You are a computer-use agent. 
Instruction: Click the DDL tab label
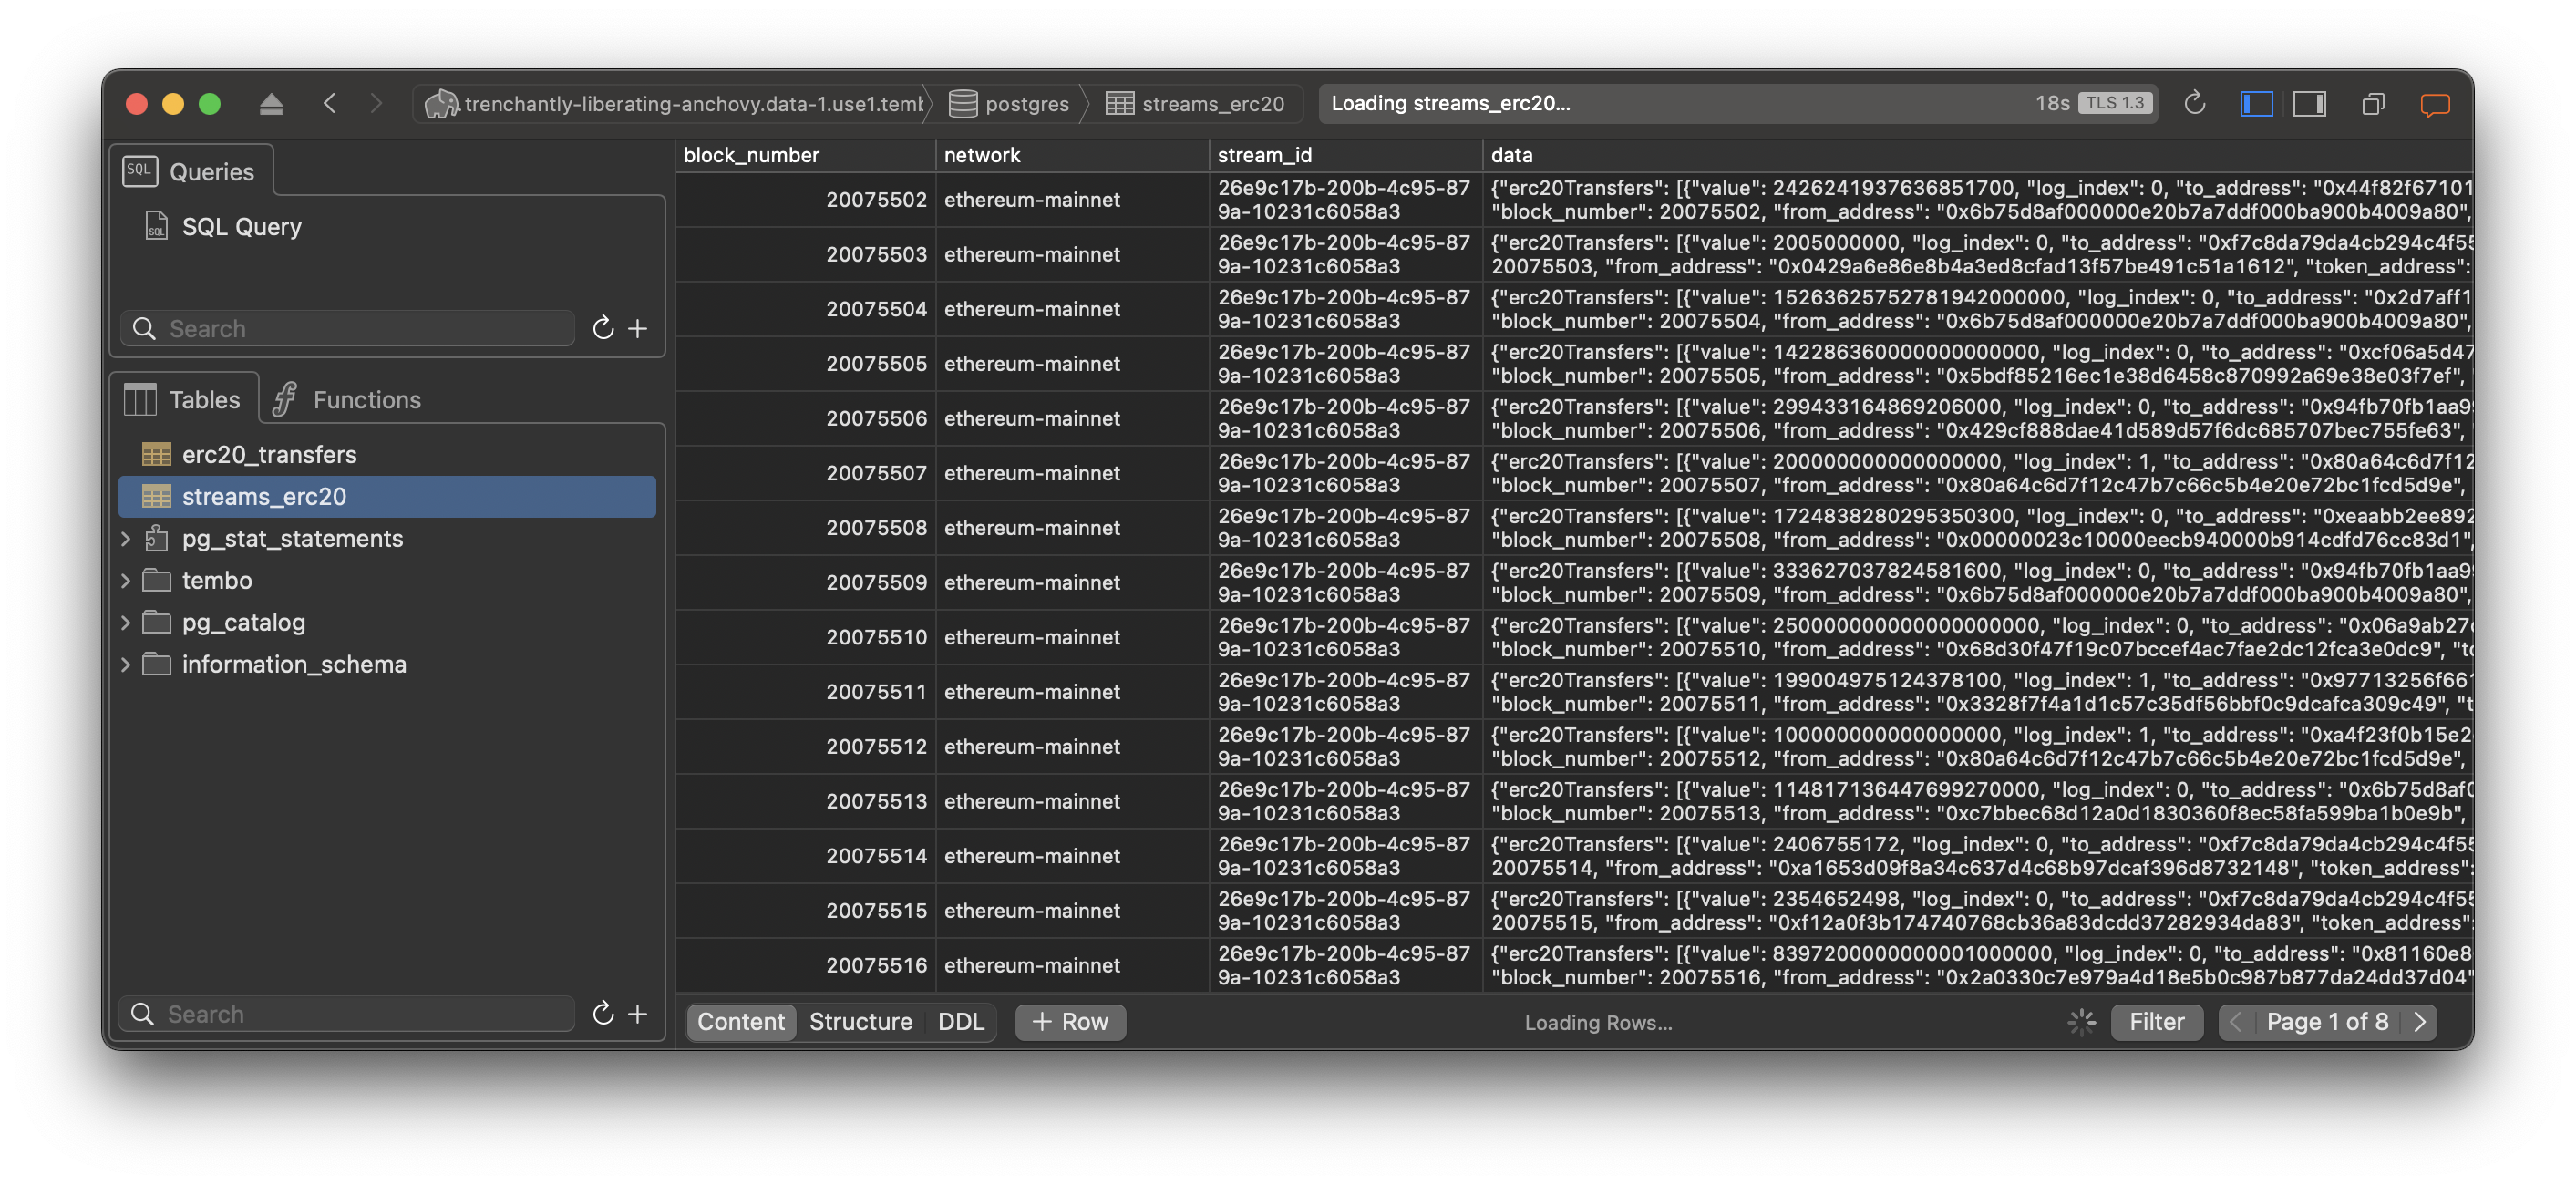958,1021
